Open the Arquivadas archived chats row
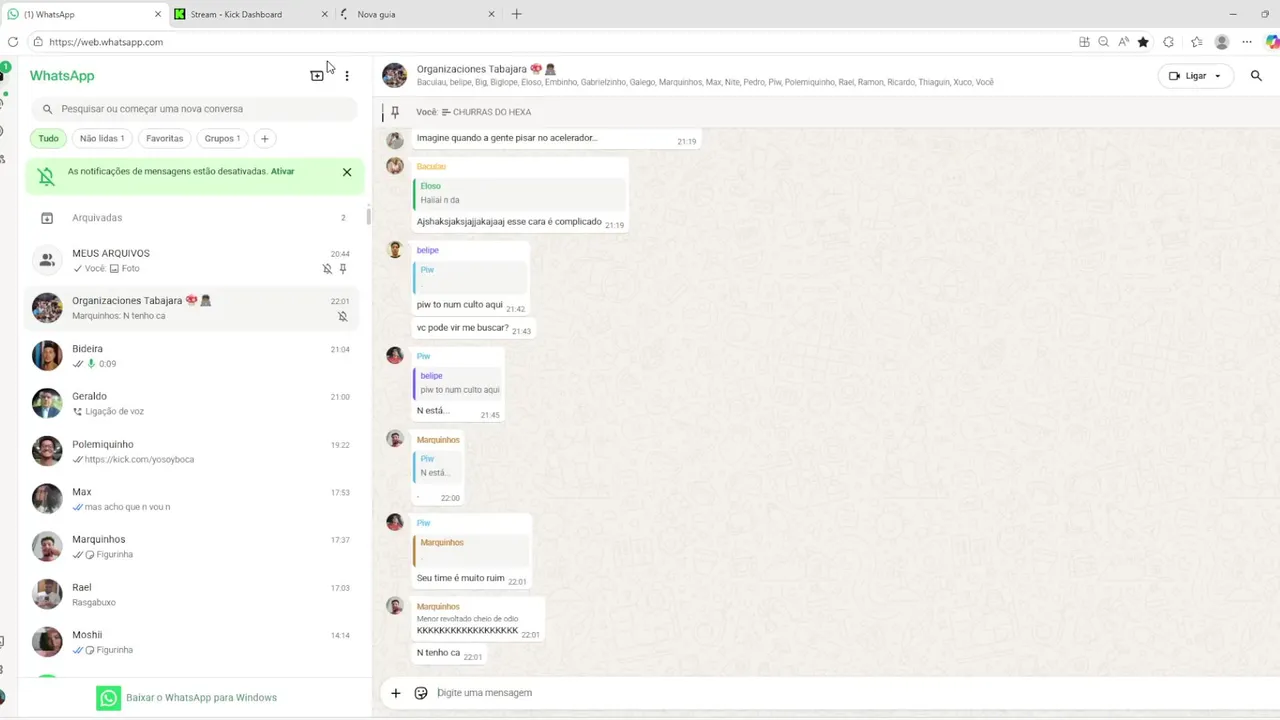This screenshot has width=1280, height=720. 194,218
